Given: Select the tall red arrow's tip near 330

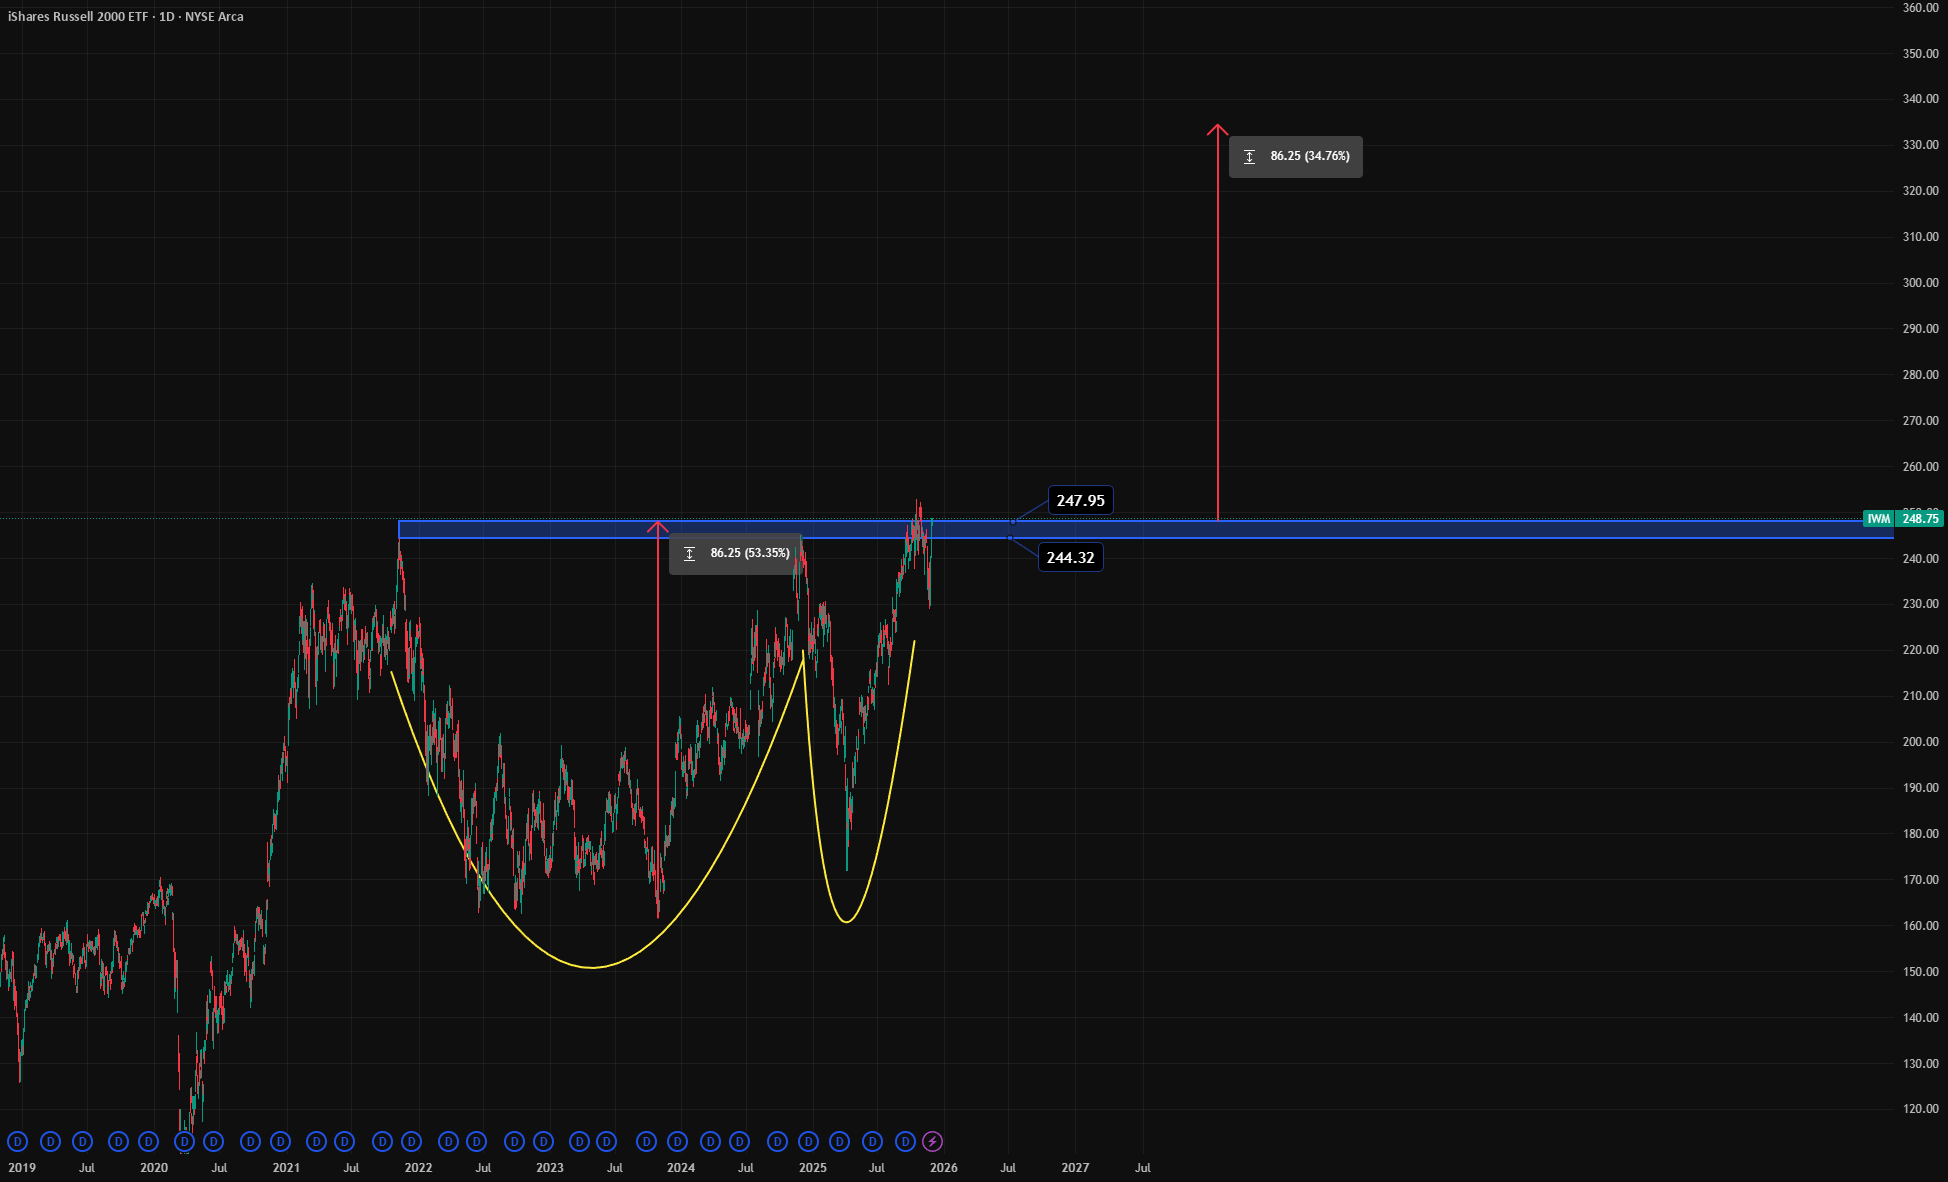Looking at the screenshot, I should (1217, 129).
